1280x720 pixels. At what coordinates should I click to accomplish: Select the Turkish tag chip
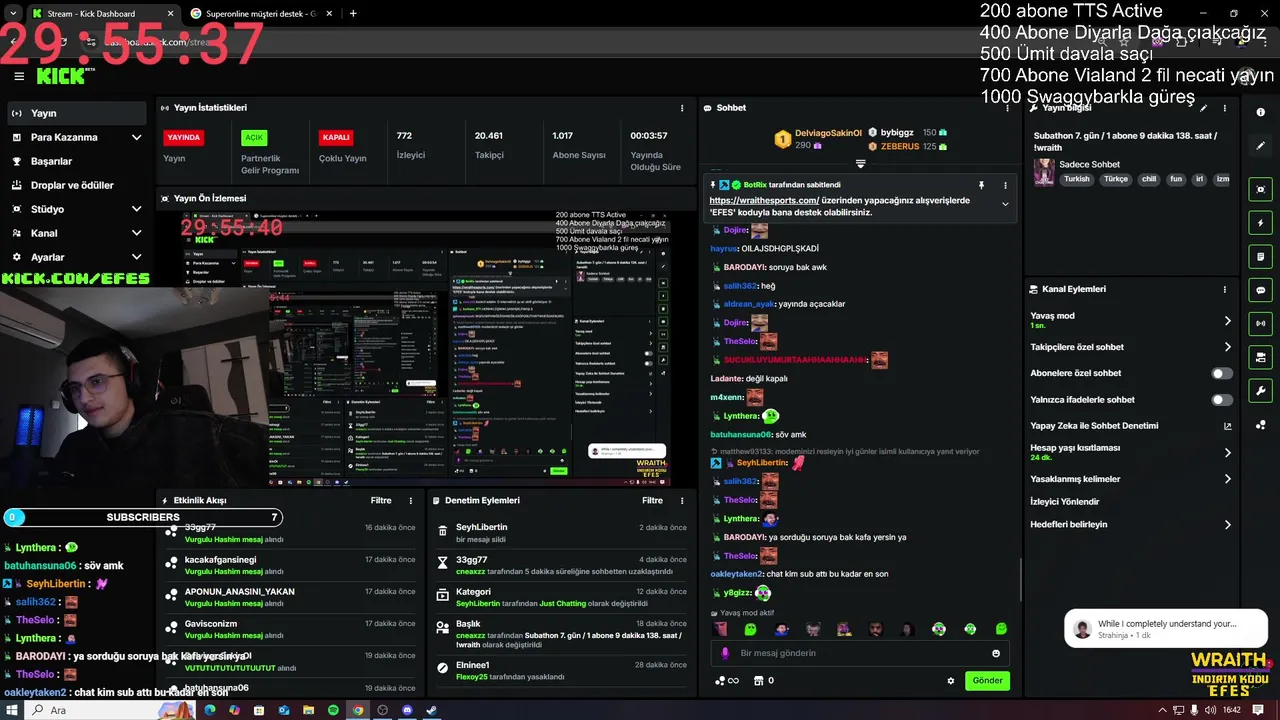pyautogui.click(x=1077, y=179)
